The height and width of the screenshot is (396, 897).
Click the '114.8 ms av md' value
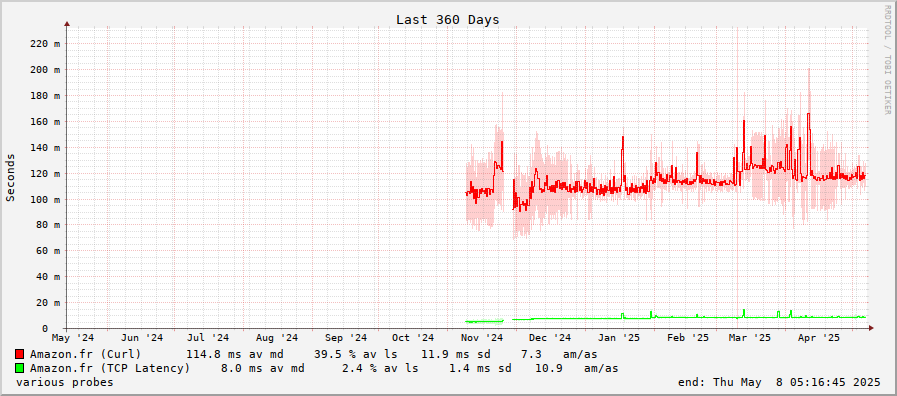click(235, 354)
